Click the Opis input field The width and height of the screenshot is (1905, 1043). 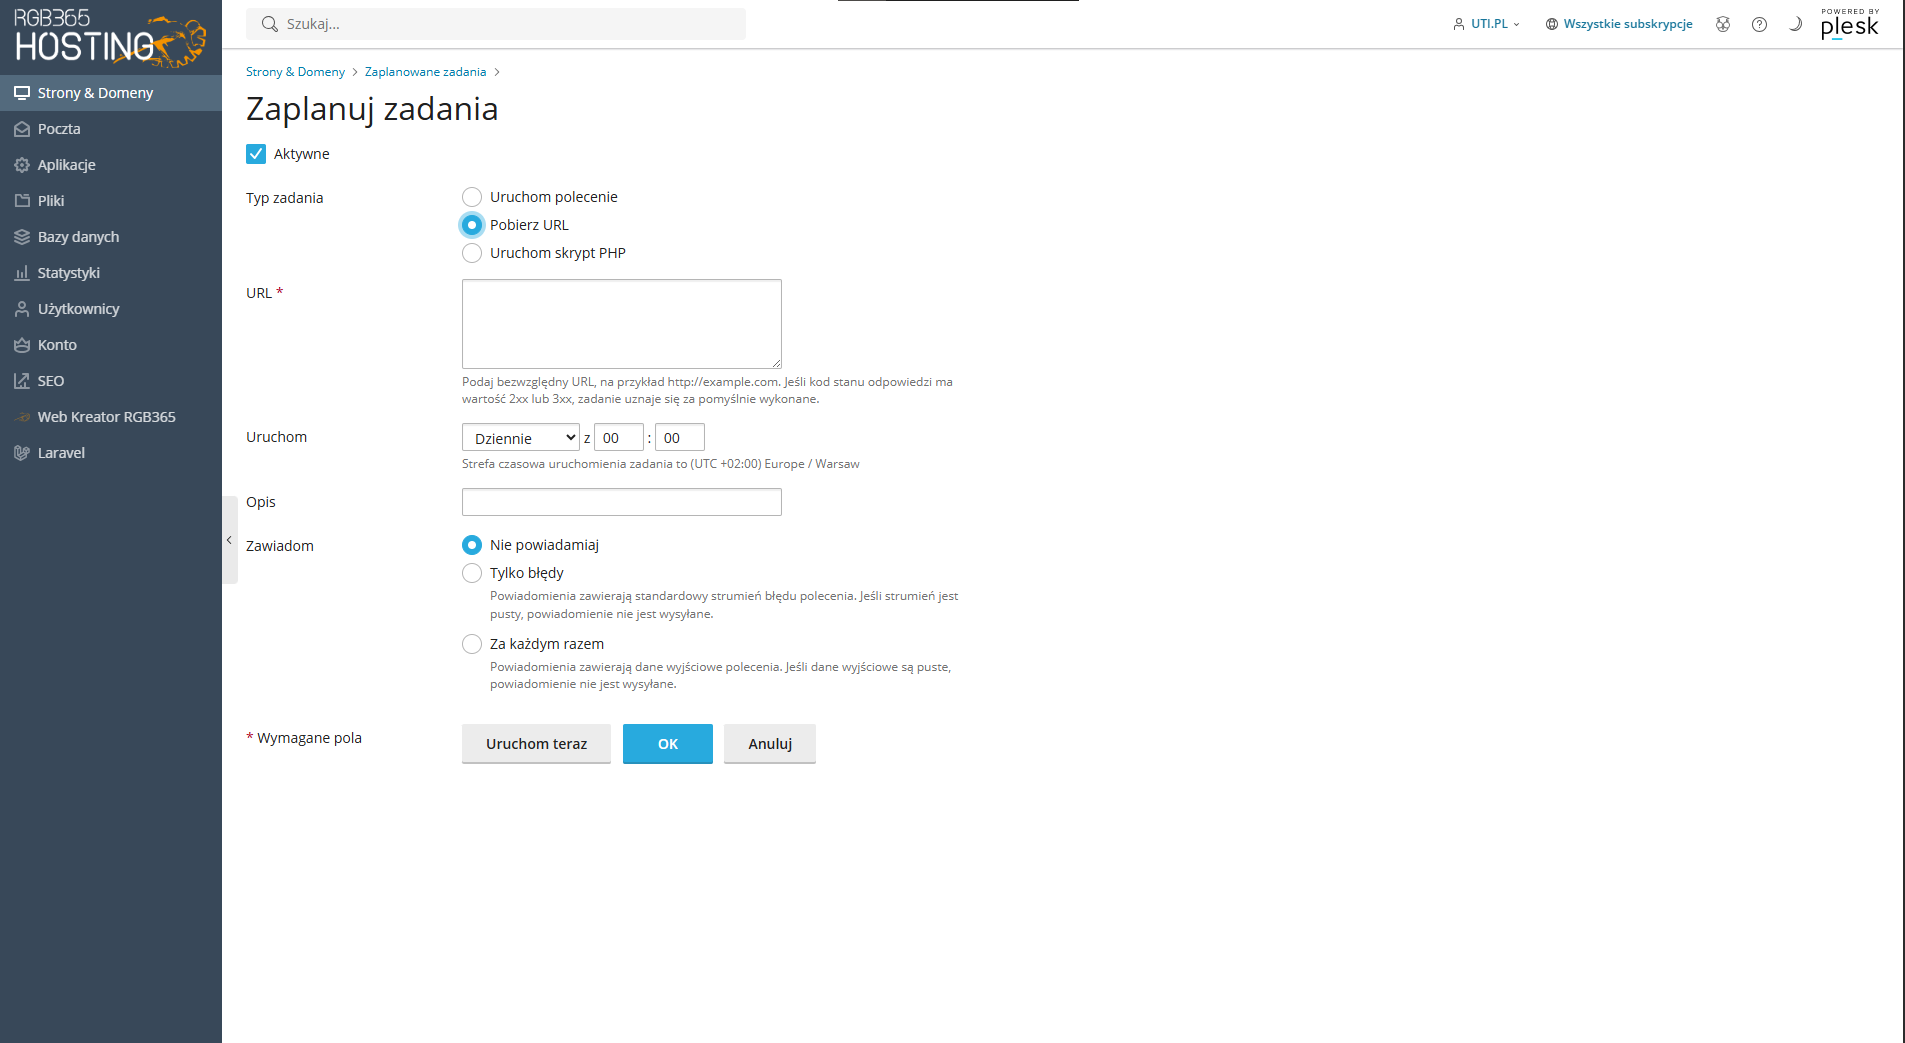tap(622, 502)
